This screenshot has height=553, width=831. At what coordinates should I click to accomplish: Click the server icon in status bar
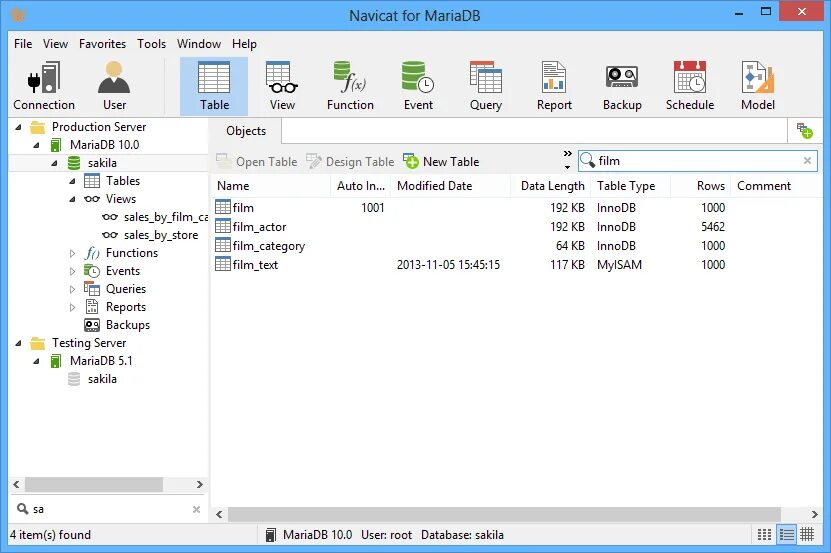click(271, 535)
